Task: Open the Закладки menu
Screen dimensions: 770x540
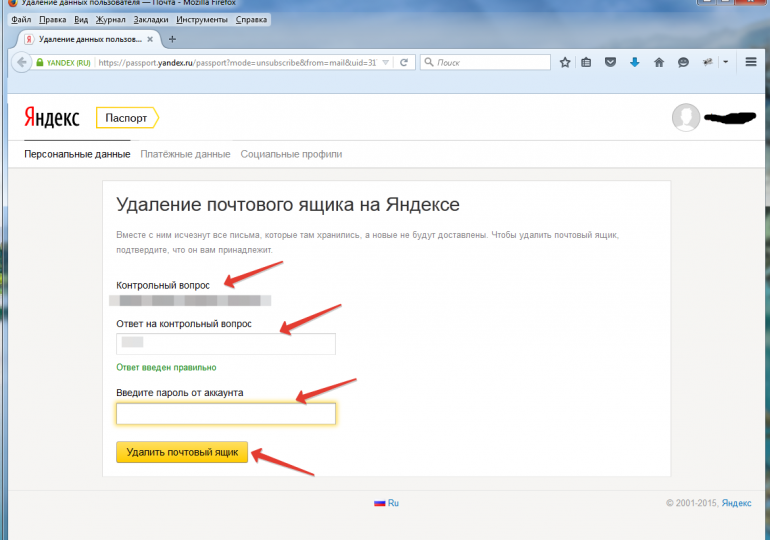Action: (151, 19)
